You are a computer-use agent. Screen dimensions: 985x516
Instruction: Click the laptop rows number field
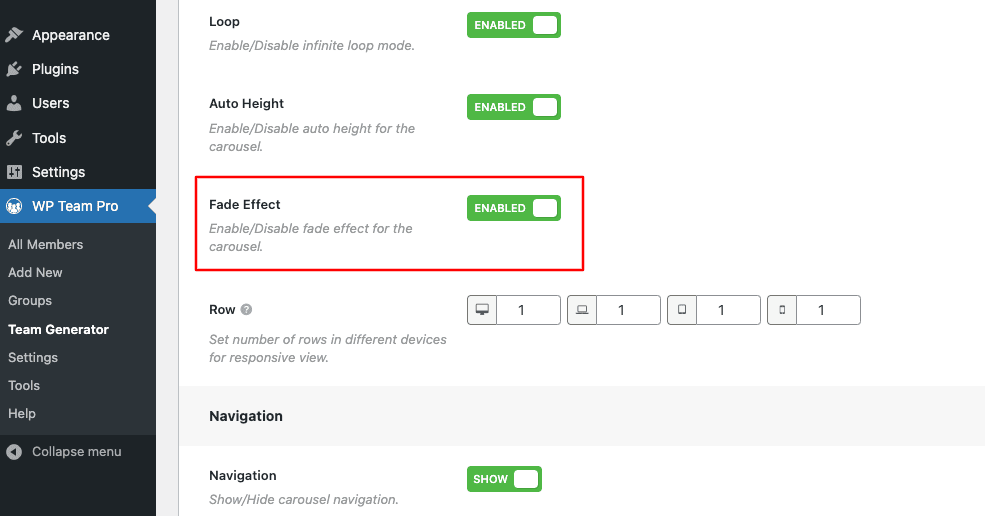pyautogui.click(x=628, y=310)
